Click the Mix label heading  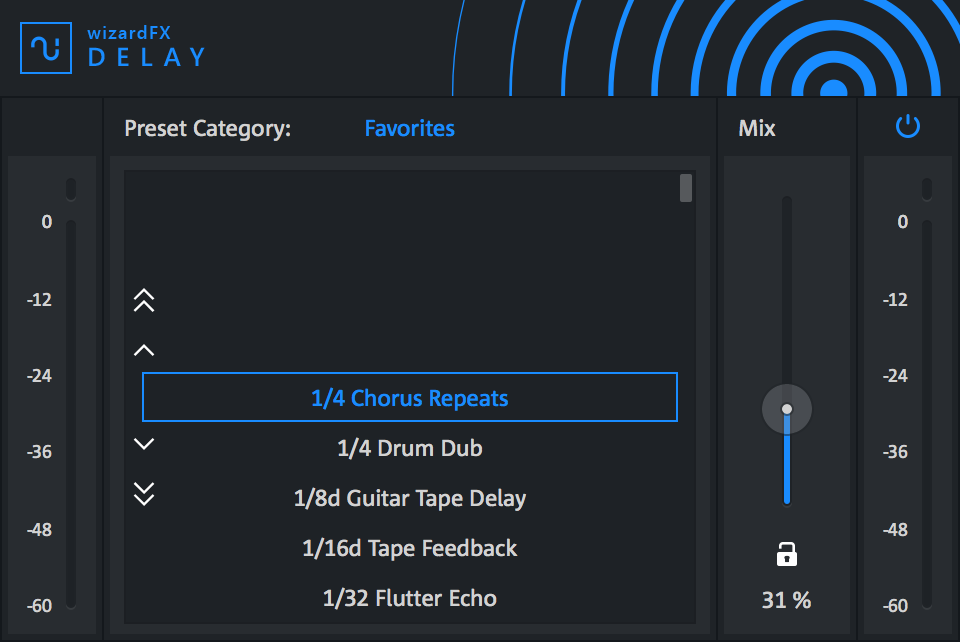757,128
